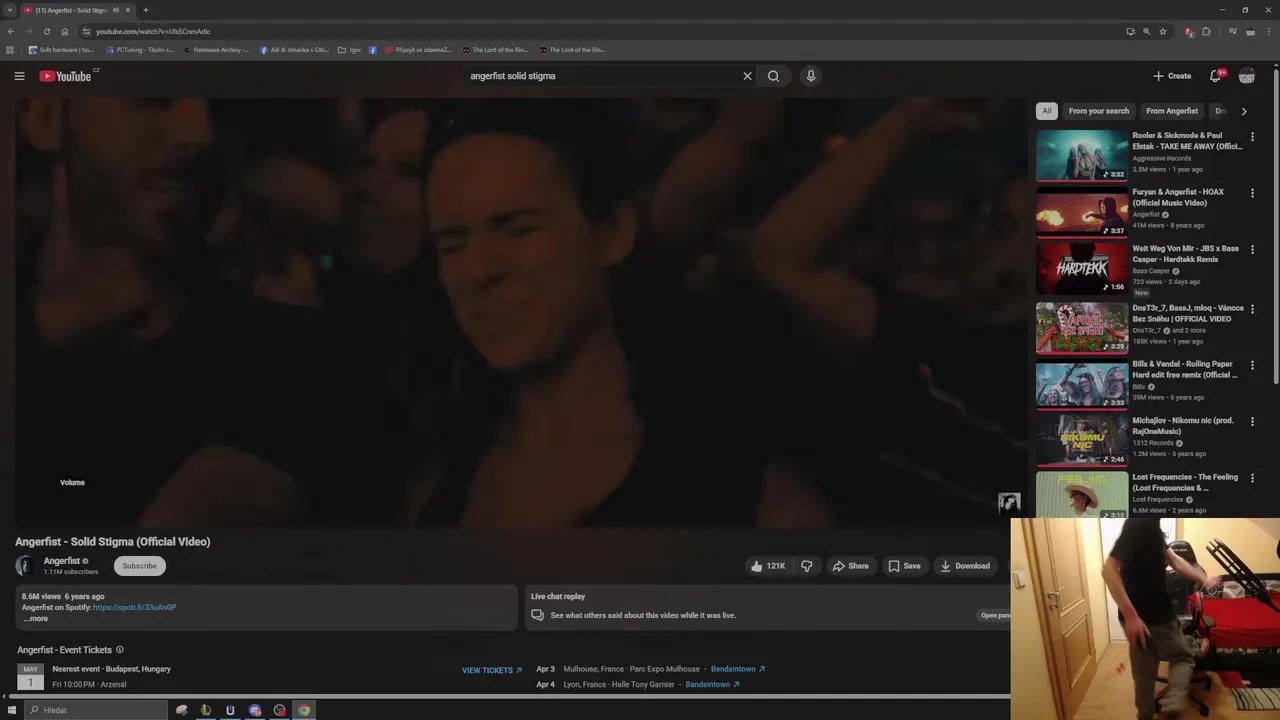Open the live chat replay panel
The image size is (1280, 720).
(995, 615)
